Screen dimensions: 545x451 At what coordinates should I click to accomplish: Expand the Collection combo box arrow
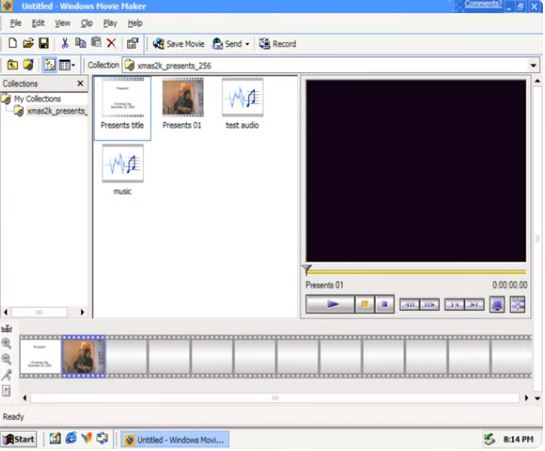point(533,65)
